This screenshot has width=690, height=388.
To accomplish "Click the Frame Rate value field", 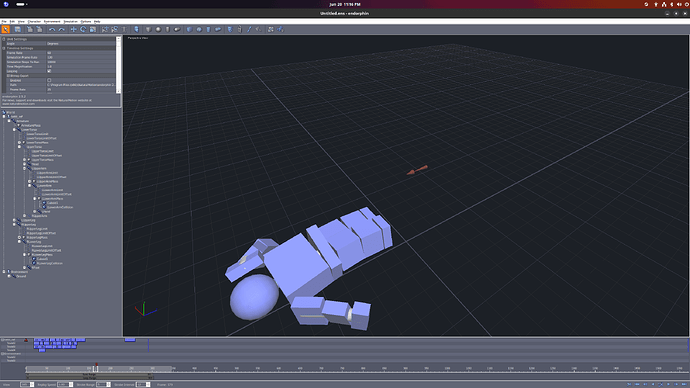I will pyautogui.click(x=81, y=53).
